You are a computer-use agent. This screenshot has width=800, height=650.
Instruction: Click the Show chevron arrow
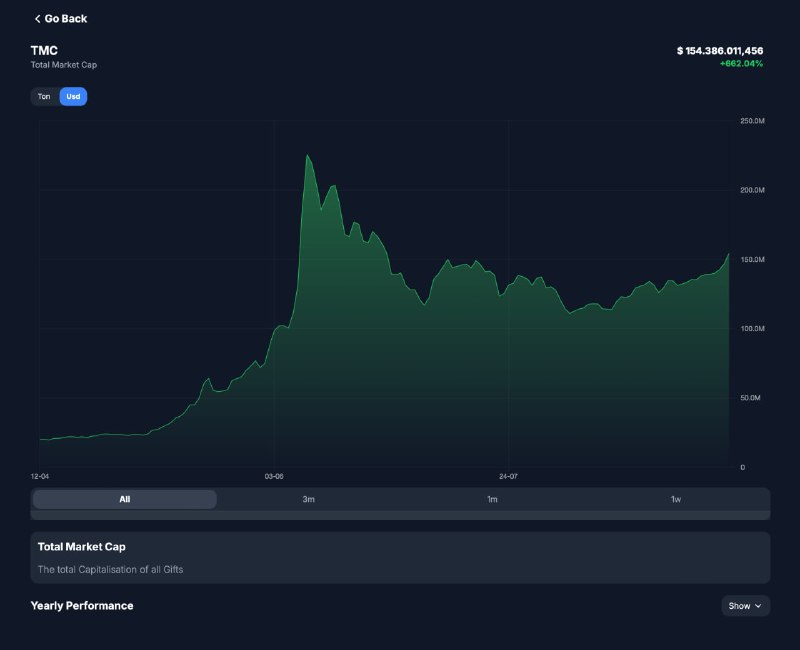click(x=758, y=606)
